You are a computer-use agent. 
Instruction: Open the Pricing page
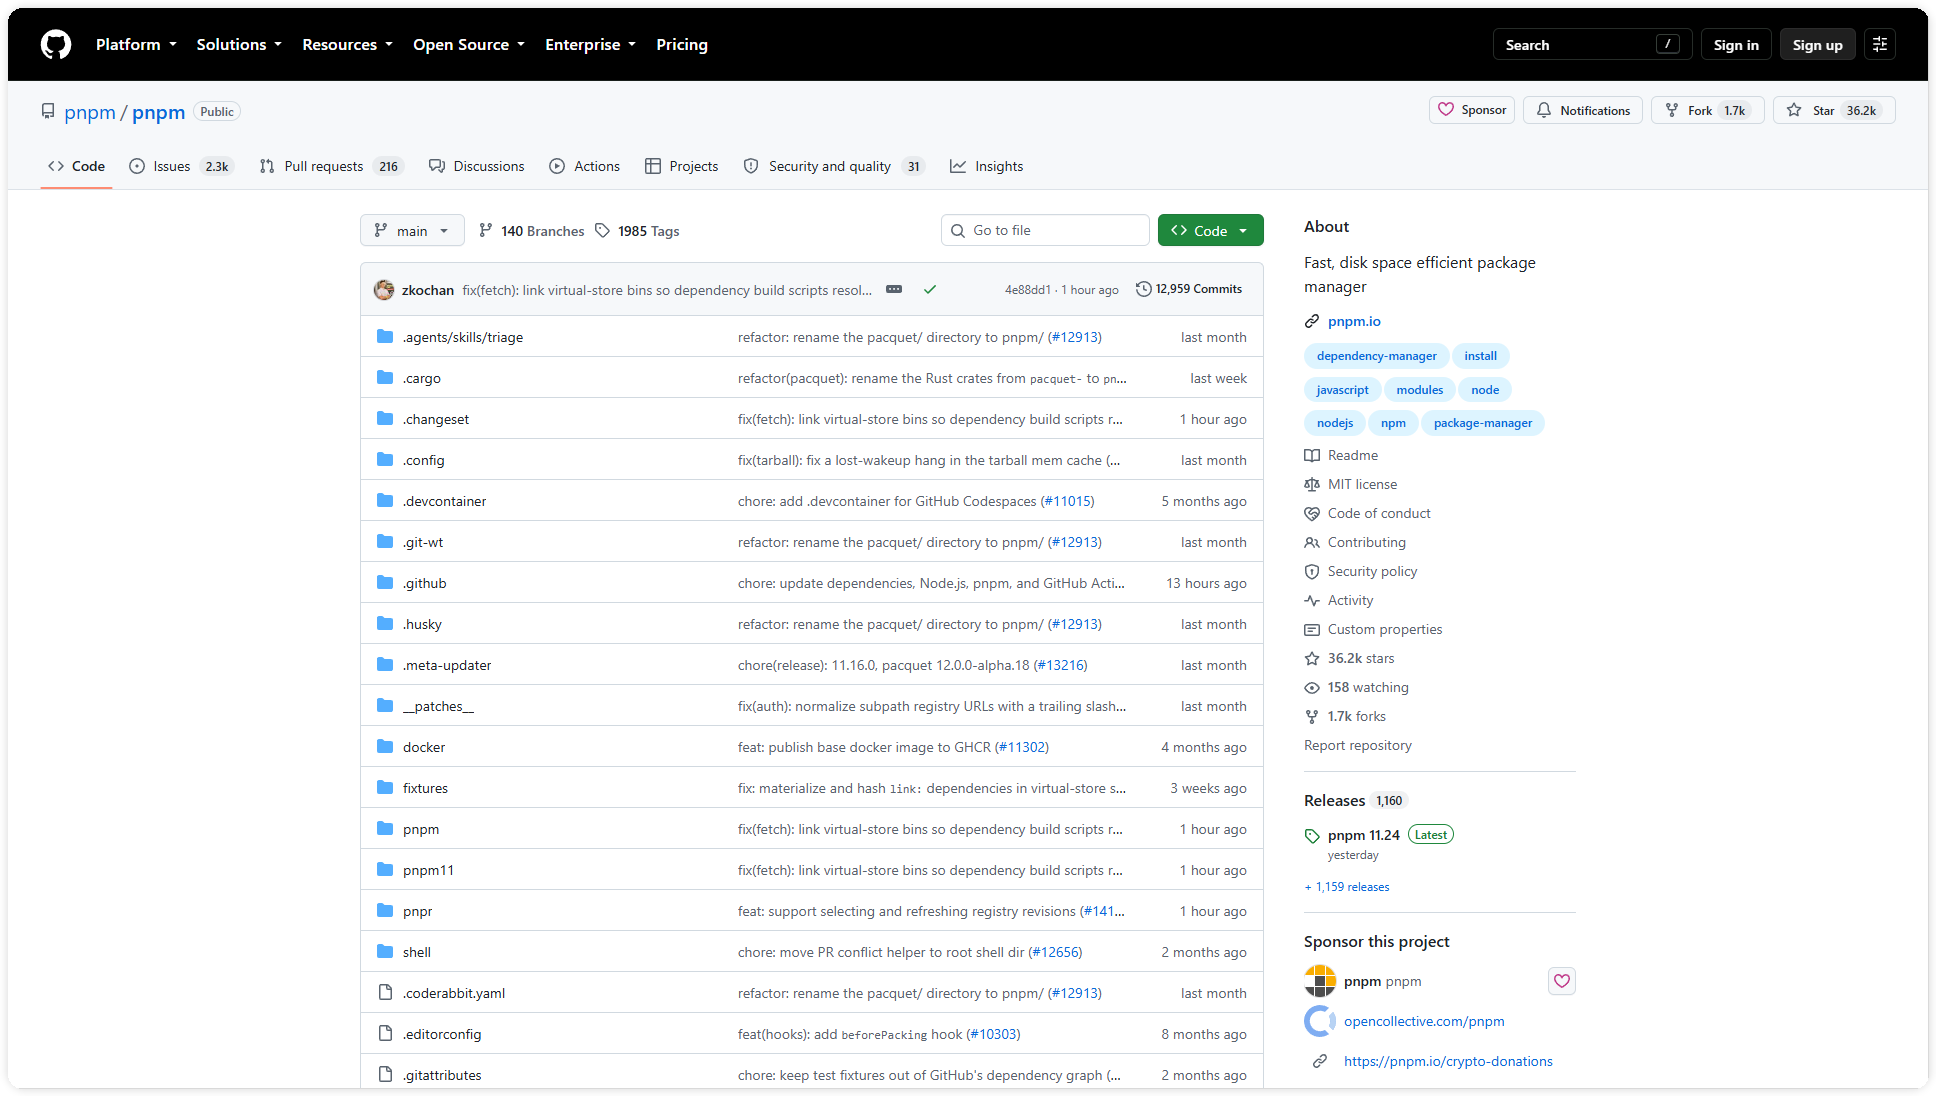(x=682, y=44)
